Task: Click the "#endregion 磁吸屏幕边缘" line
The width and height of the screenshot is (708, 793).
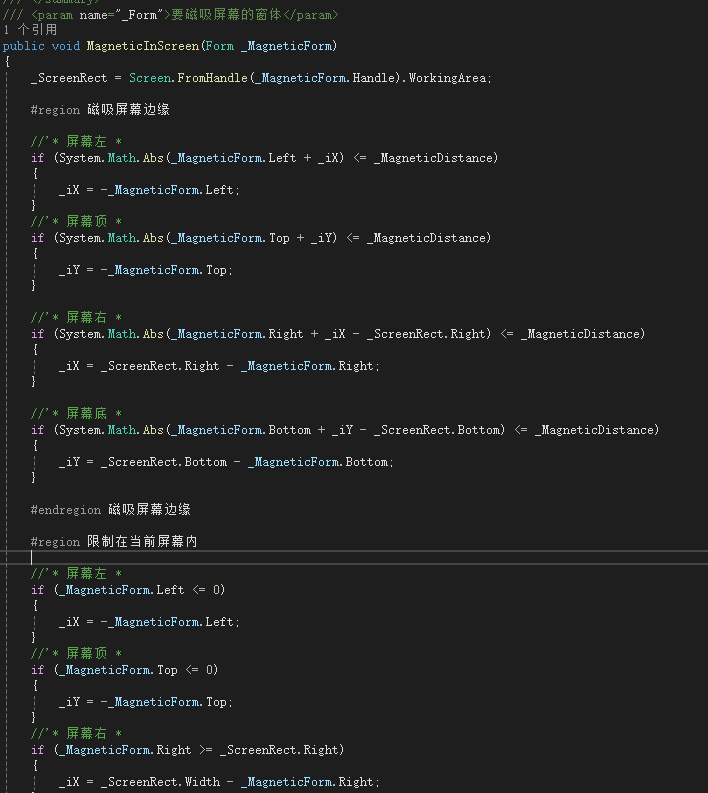Action: click(x=110, y=510)
